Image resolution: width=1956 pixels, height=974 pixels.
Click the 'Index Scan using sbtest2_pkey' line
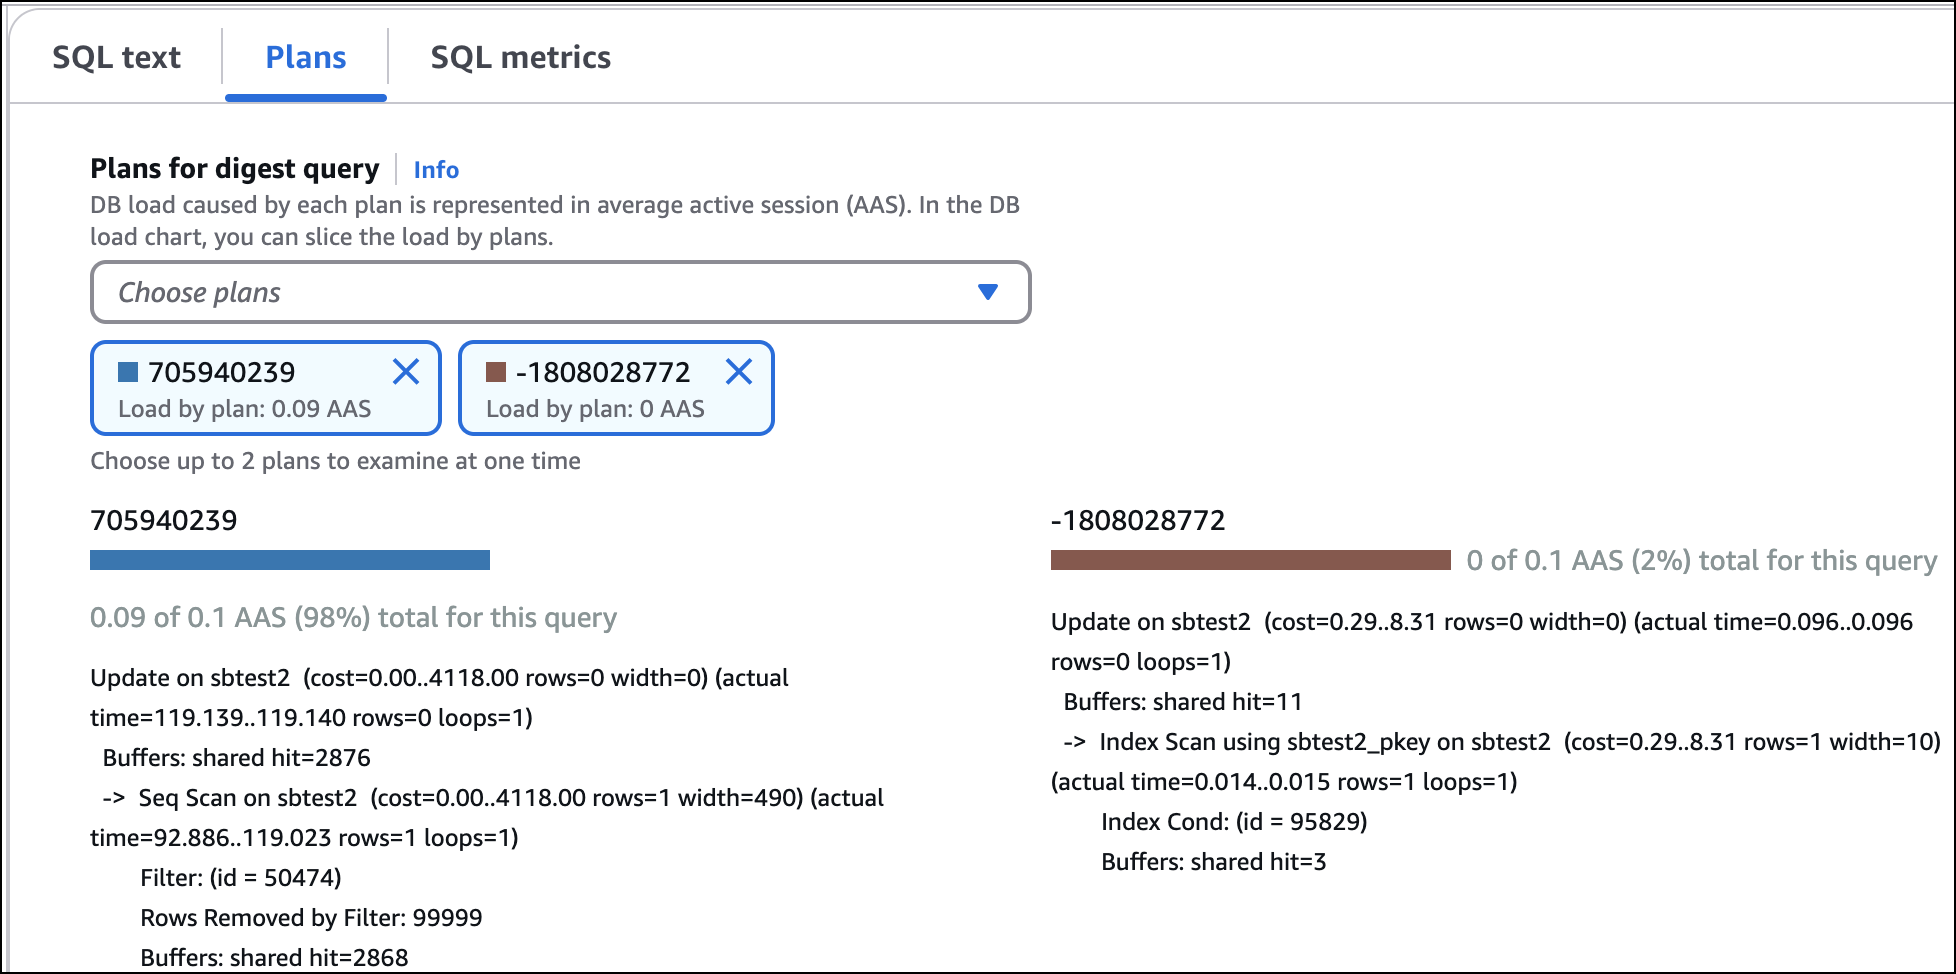(1324, 742)
